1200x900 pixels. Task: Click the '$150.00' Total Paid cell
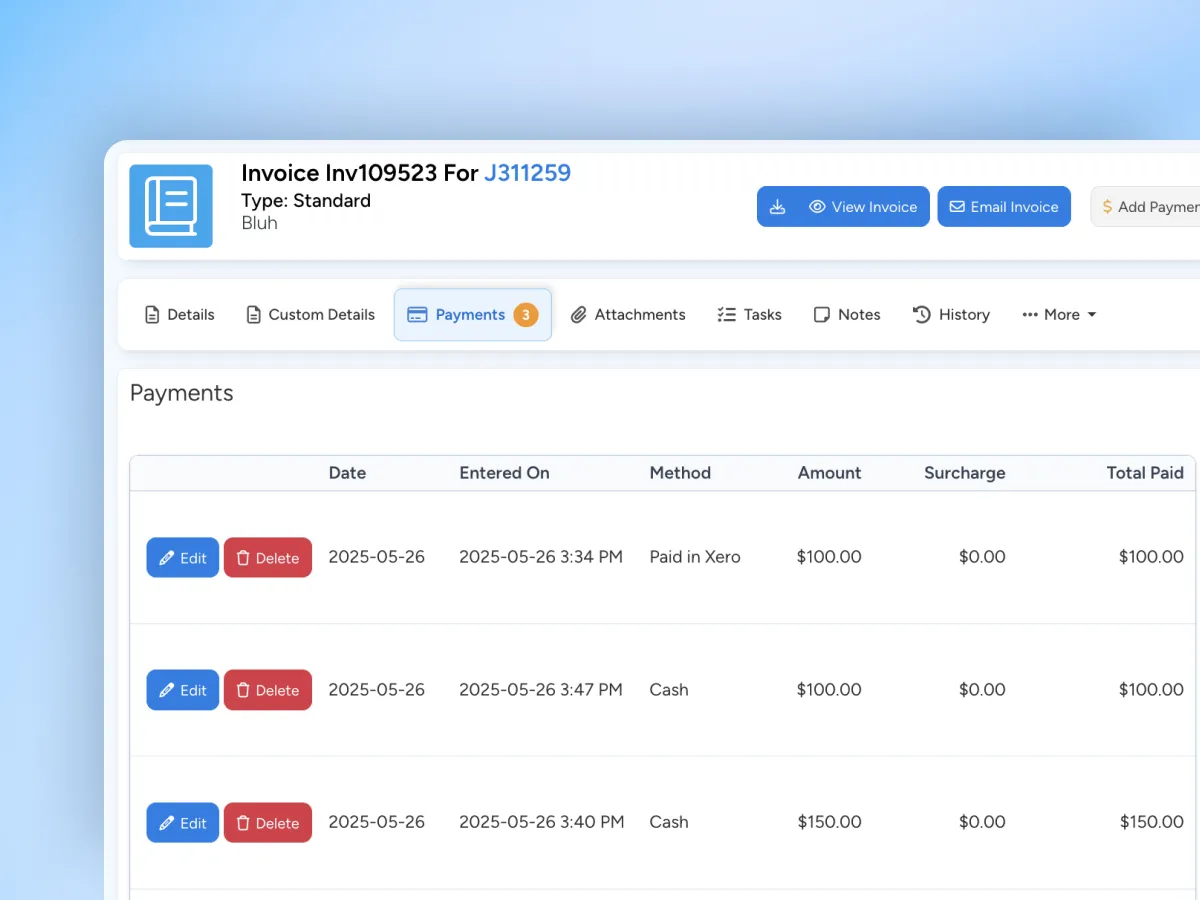[1152, 822]
